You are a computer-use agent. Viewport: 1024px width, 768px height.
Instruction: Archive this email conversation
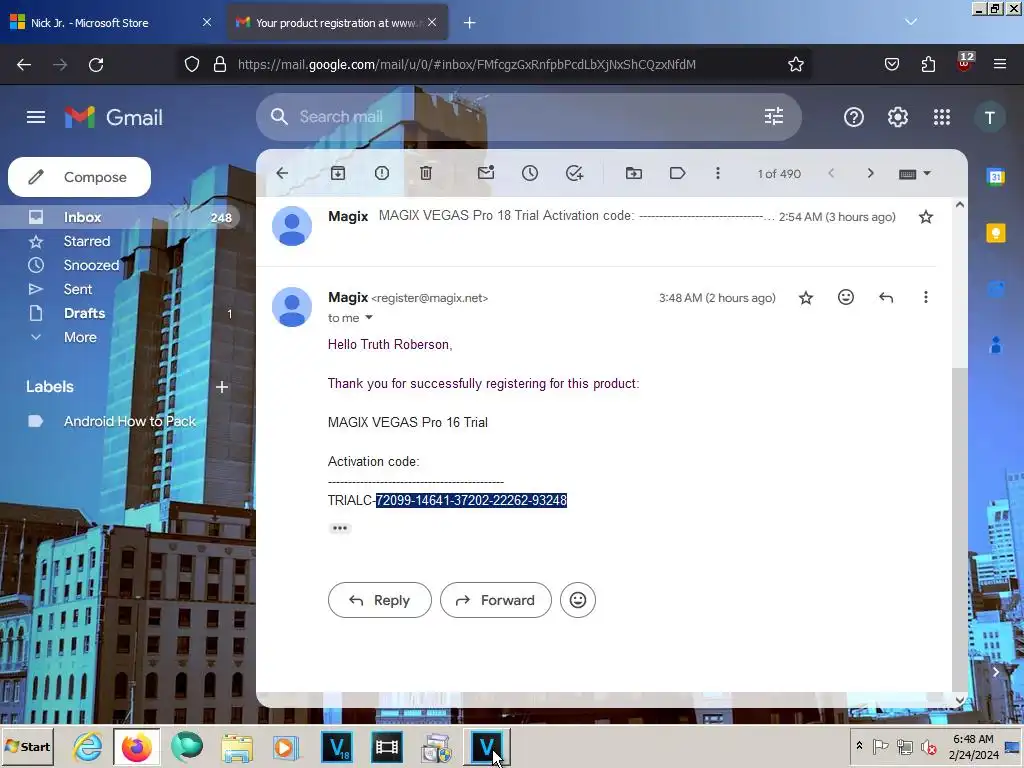pyautogui.click(x=338, y=173)
